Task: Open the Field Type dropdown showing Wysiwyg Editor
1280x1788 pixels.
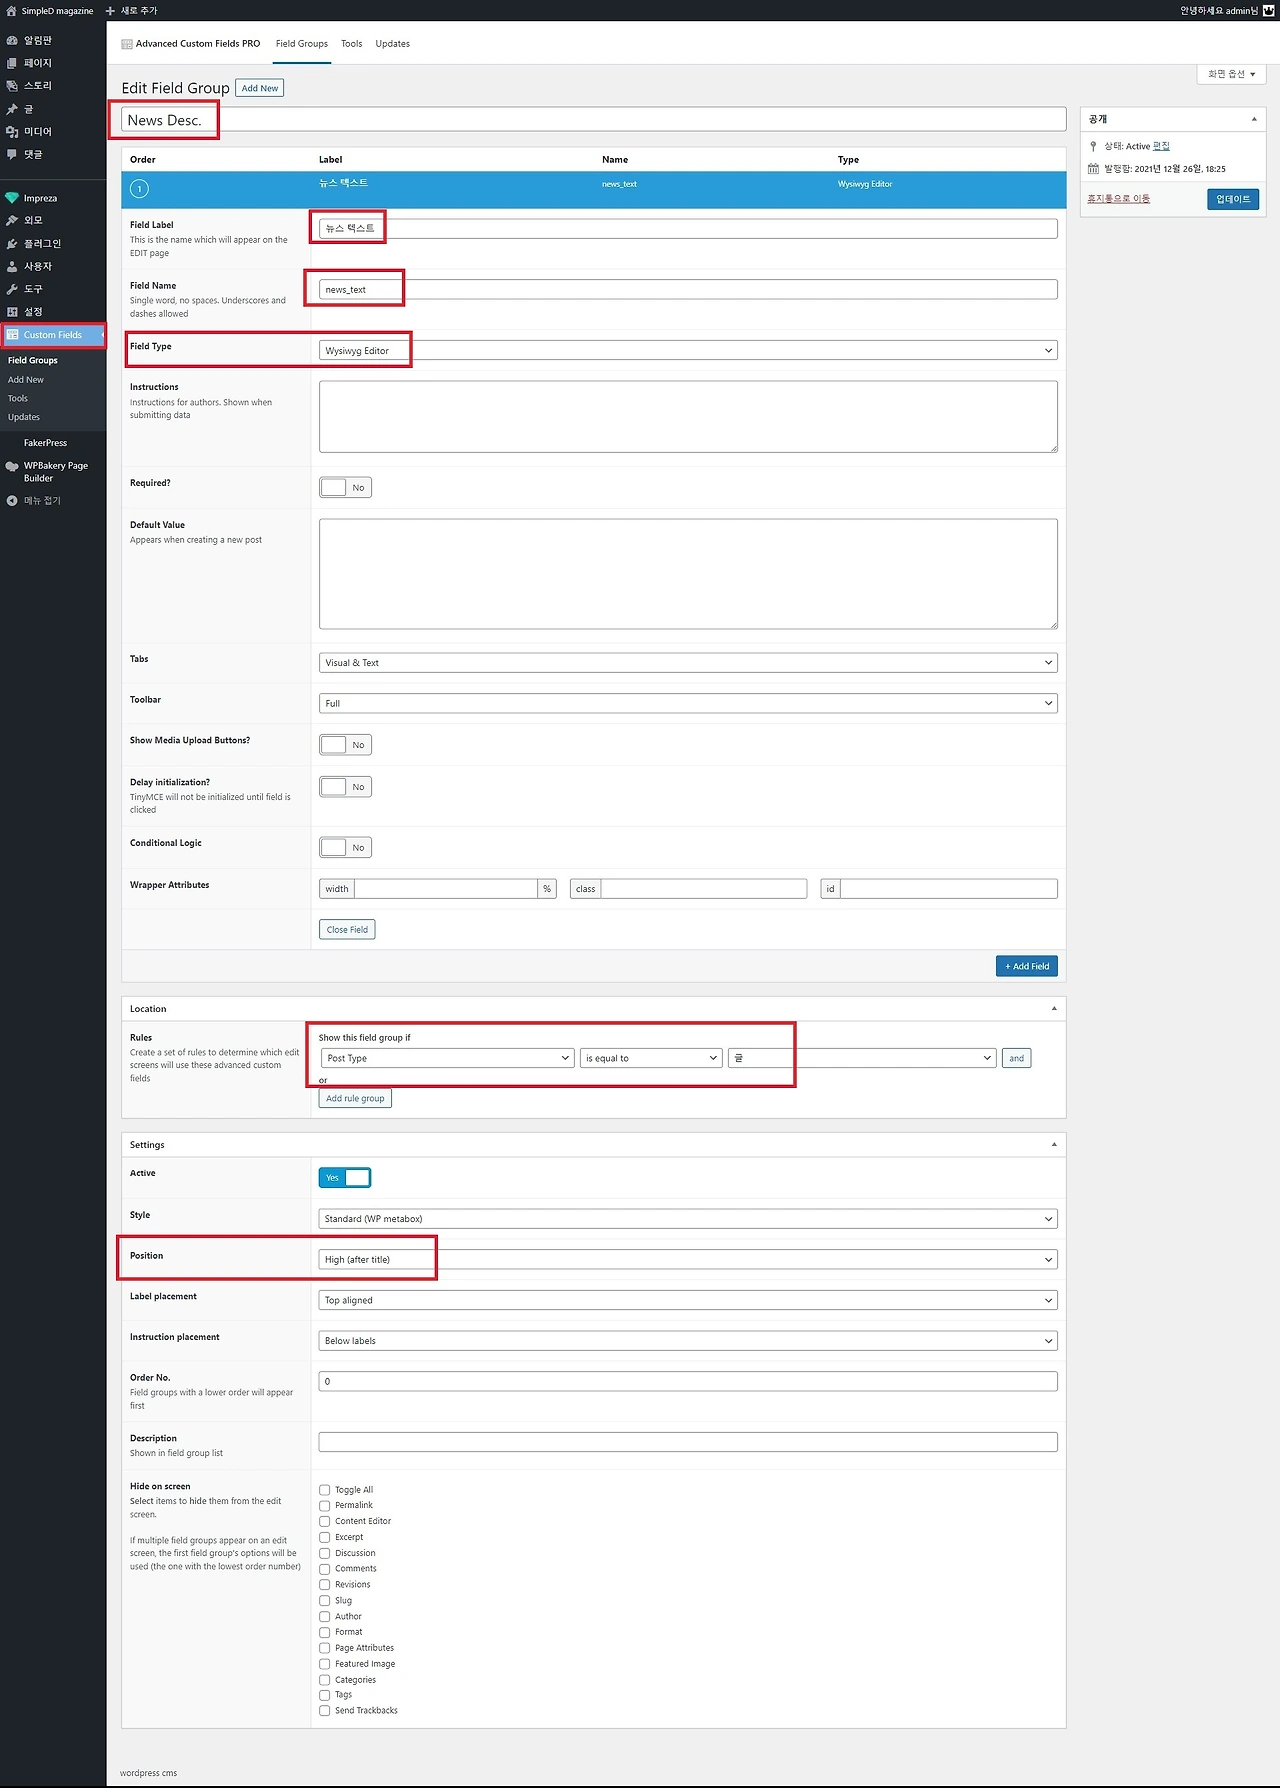Action: (688, 351)
